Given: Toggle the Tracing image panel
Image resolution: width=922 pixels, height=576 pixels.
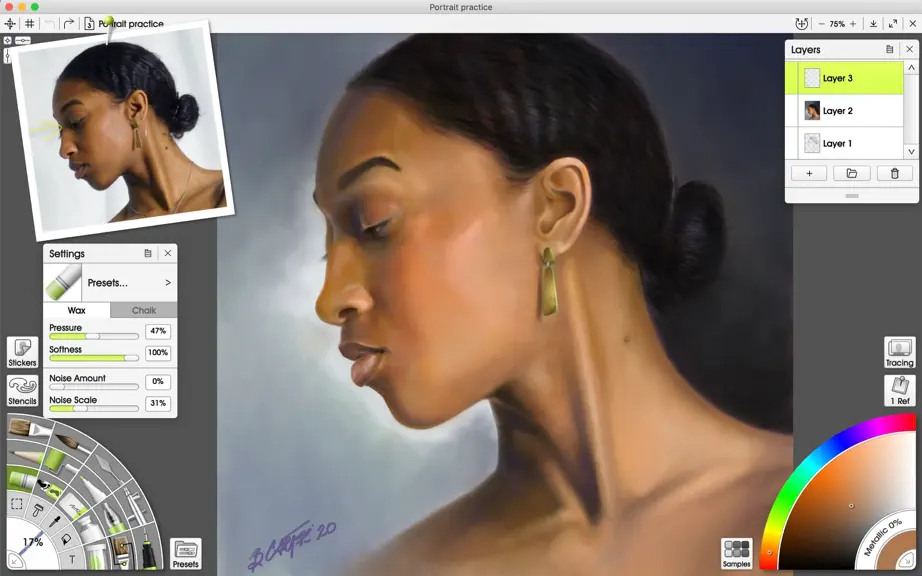Looking at the screenshot, I should click(900, 353).
